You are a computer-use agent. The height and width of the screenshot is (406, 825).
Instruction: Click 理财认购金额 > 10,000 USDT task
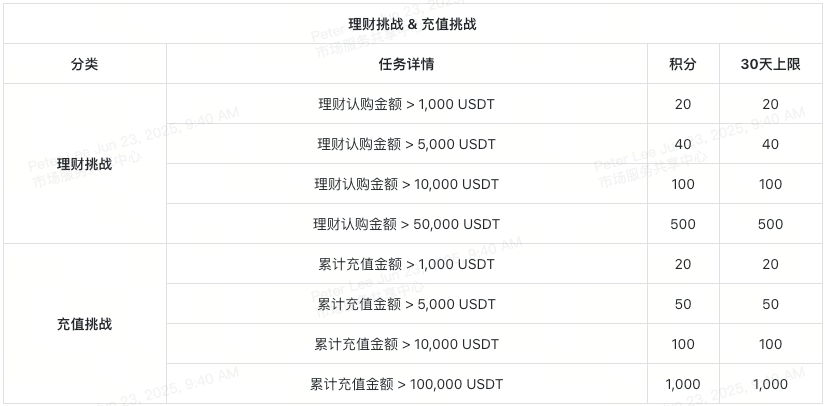coord(406,184)
